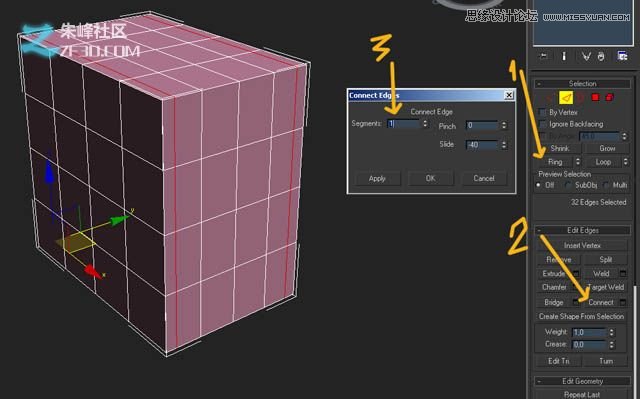This screenshot has height=399, width=640.
Task: Select Off preview selection radio
Action: point(539,185)
